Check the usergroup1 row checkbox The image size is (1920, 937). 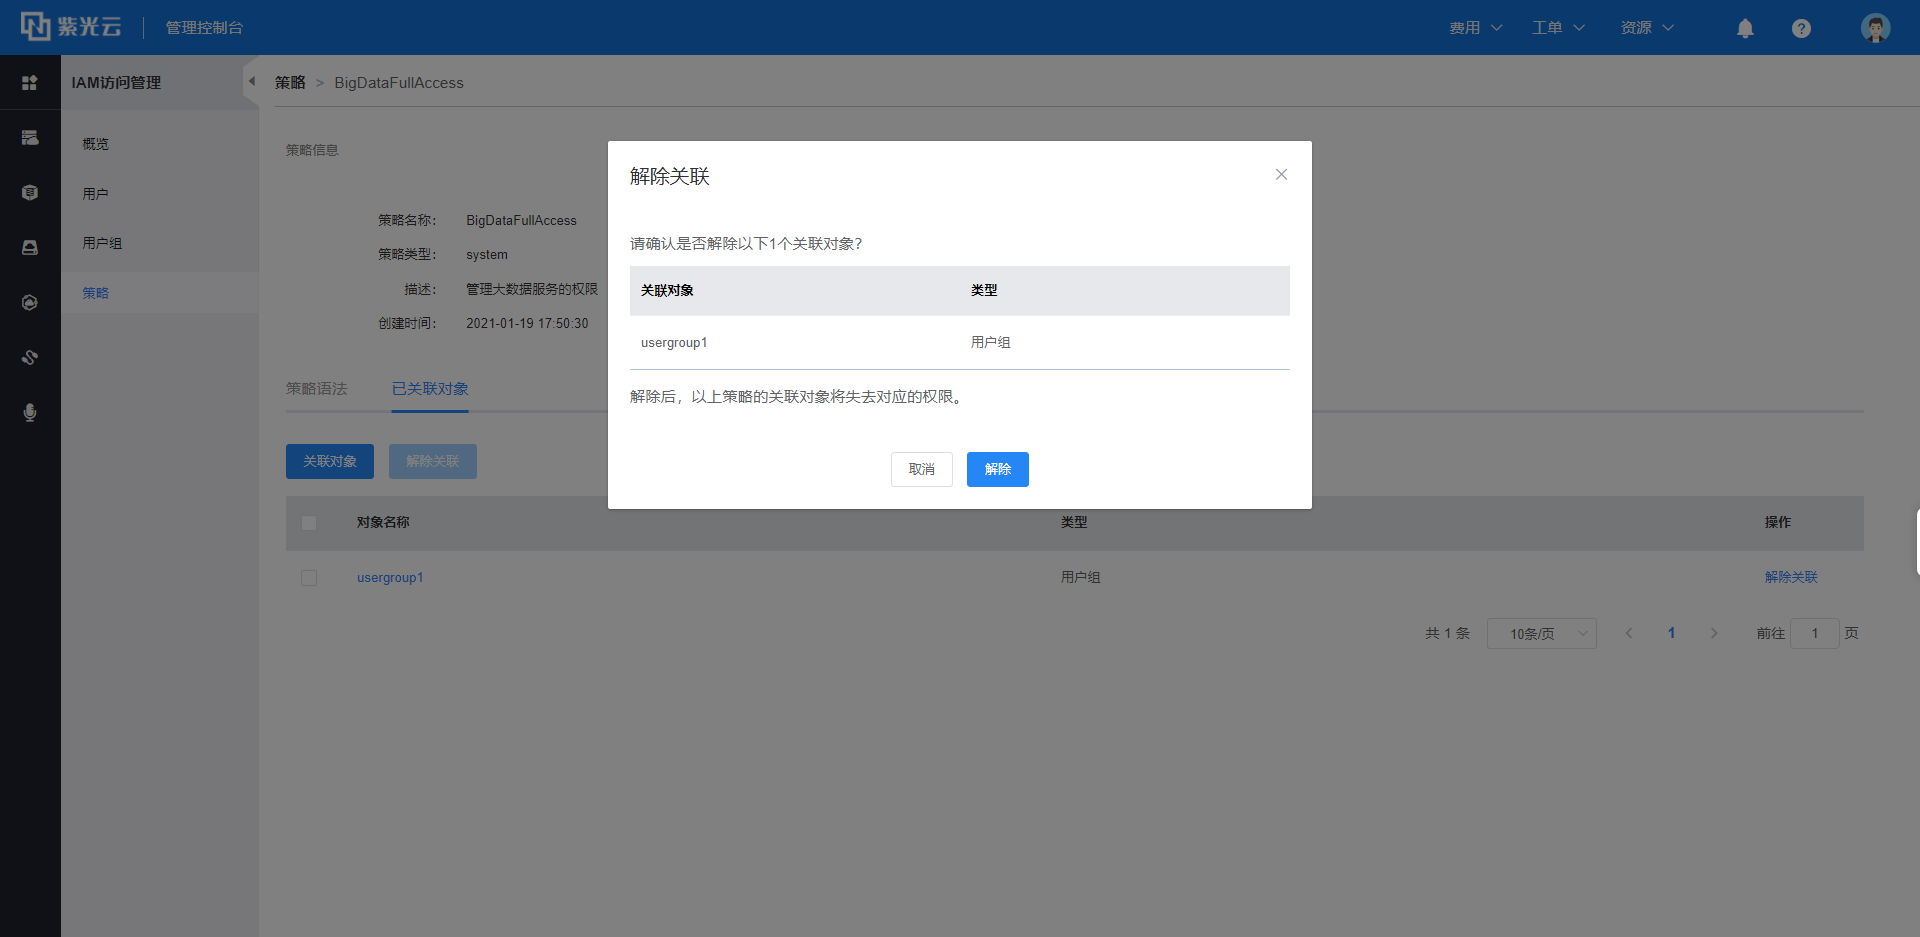(309, 578)
